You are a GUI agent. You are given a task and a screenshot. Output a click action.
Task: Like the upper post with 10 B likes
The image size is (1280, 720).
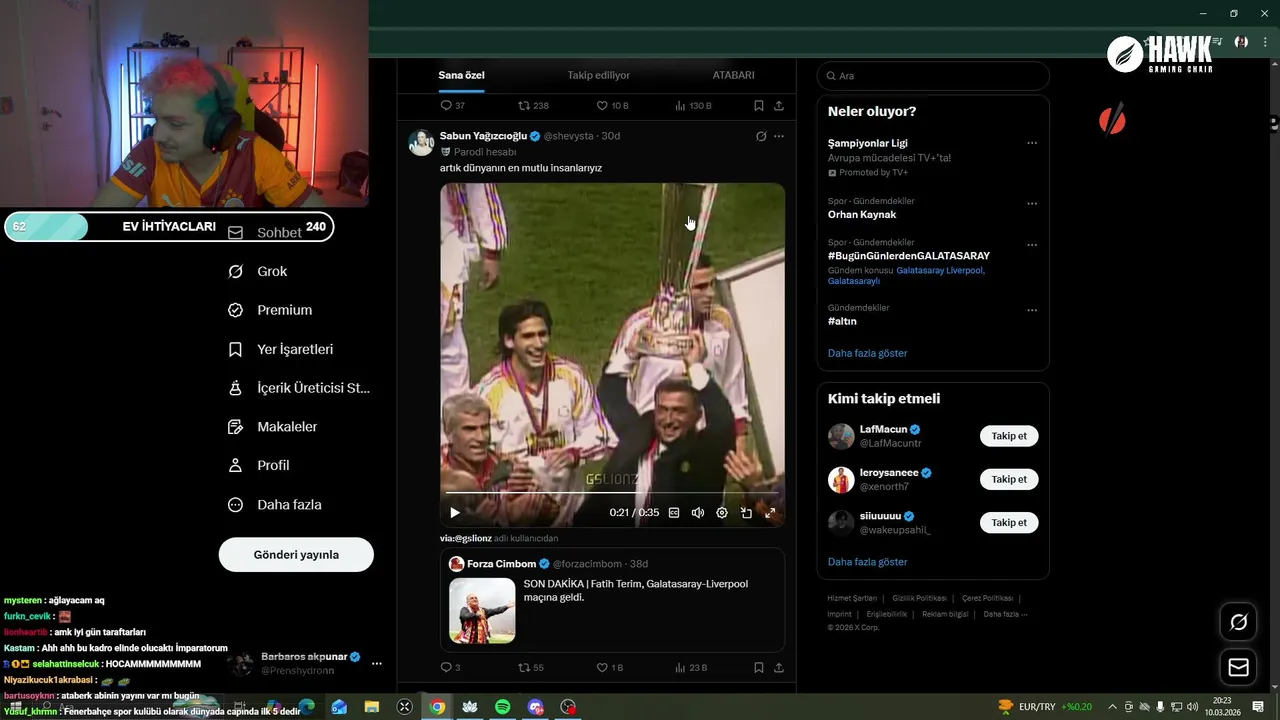[x=612, y=105]
